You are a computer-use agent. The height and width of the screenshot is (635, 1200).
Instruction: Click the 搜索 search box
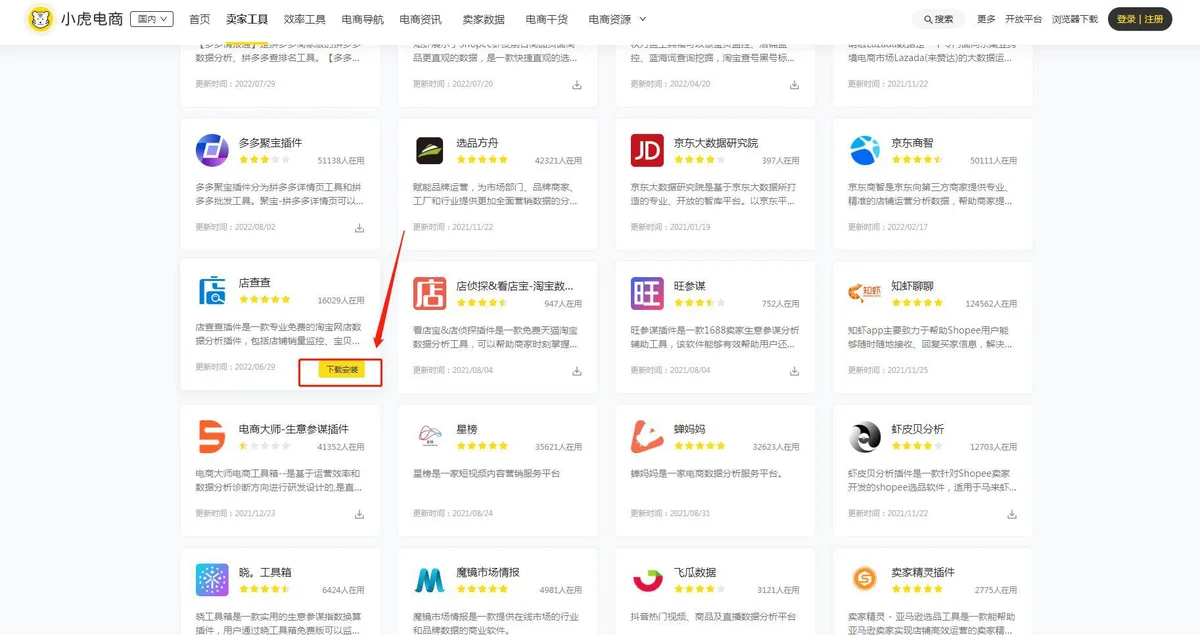939,19
